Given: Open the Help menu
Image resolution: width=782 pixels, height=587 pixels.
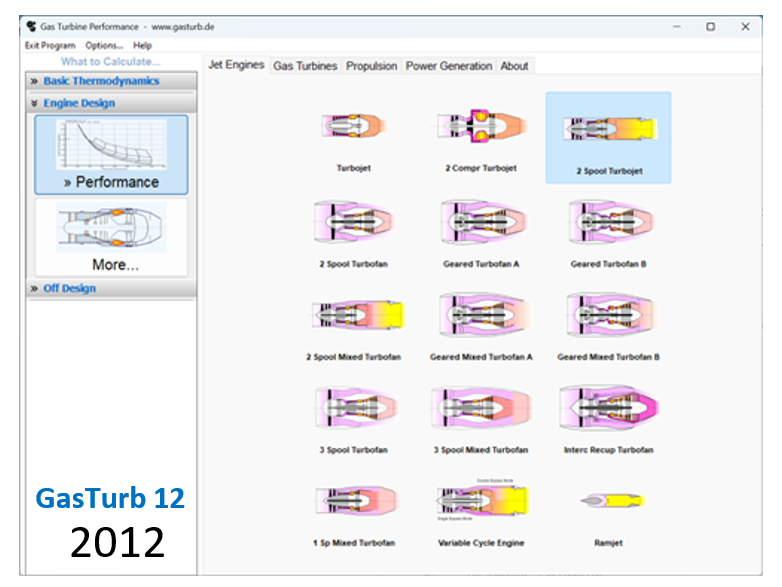Looking at the screenshot, I should tap(142, 45).
